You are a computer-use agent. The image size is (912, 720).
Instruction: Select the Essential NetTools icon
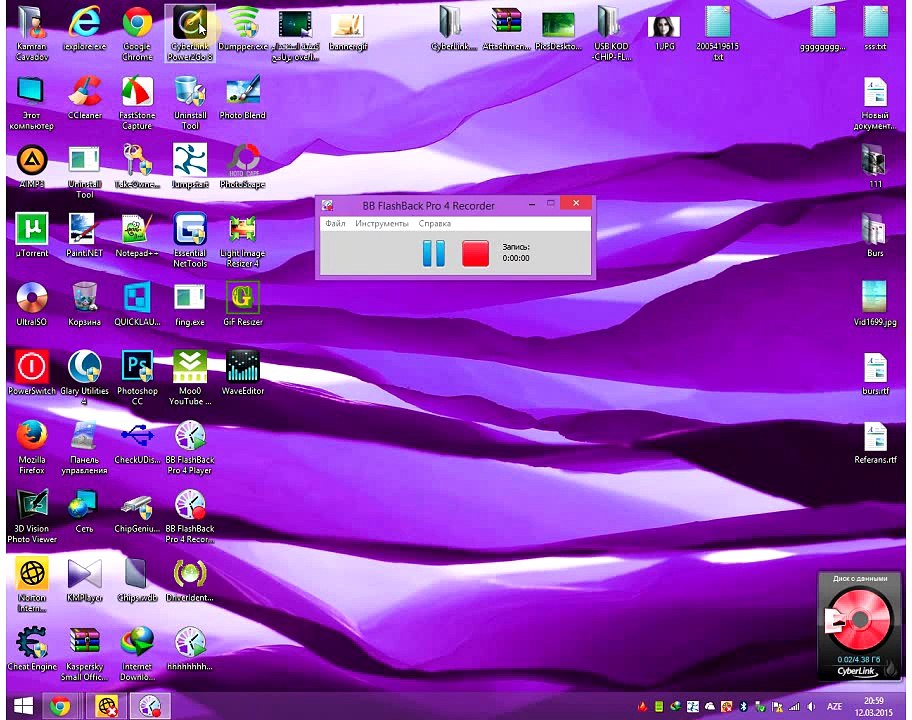(190, 240)
